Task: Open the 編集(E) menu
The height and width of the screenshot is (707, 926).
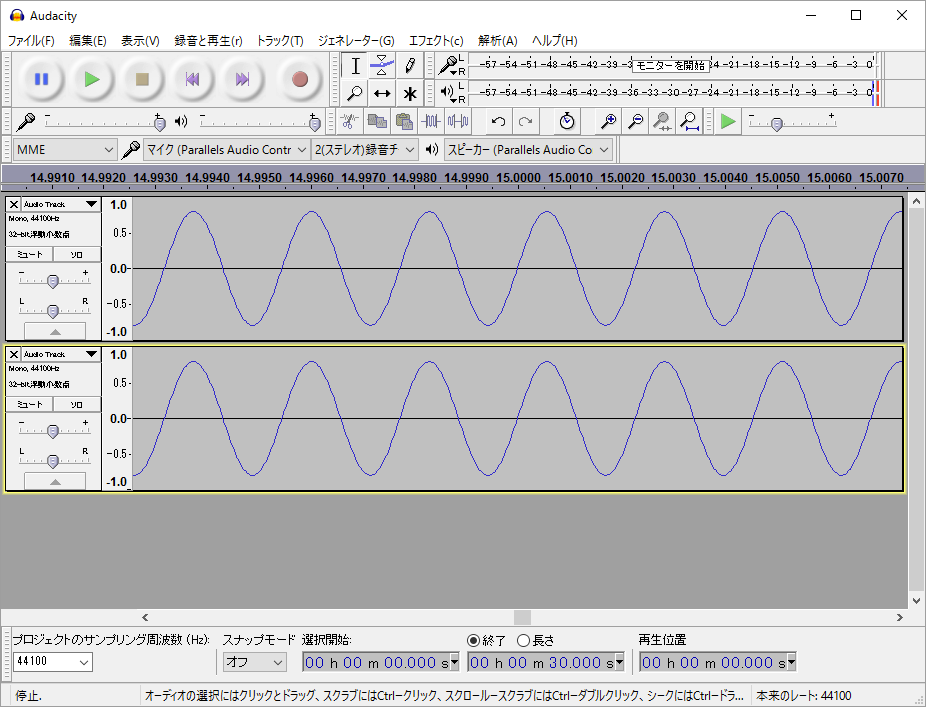Action: click(87, 41)
